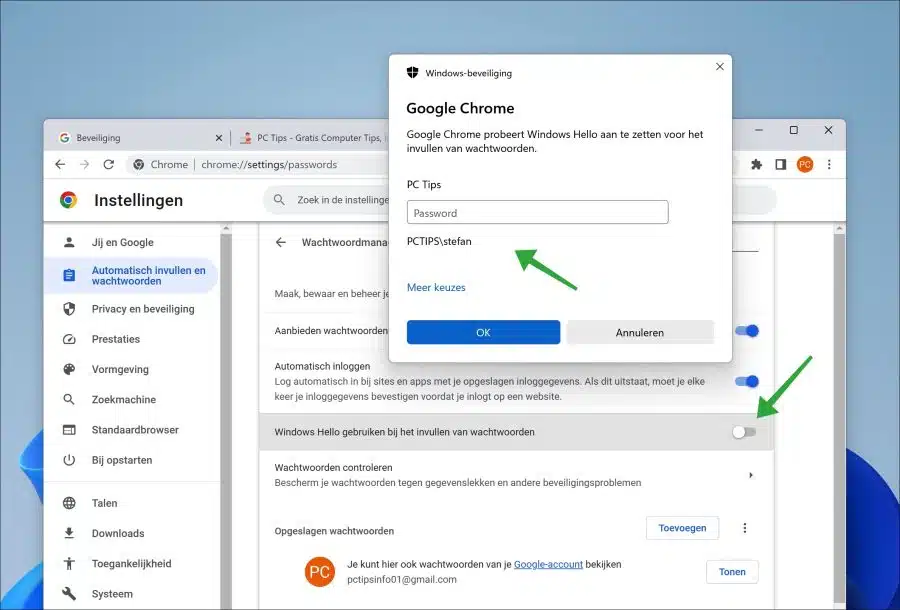This screenshot has height=610, width=900.
Task: Click pctipsinfo01@gmail.com email text
Action: point(402,580)
